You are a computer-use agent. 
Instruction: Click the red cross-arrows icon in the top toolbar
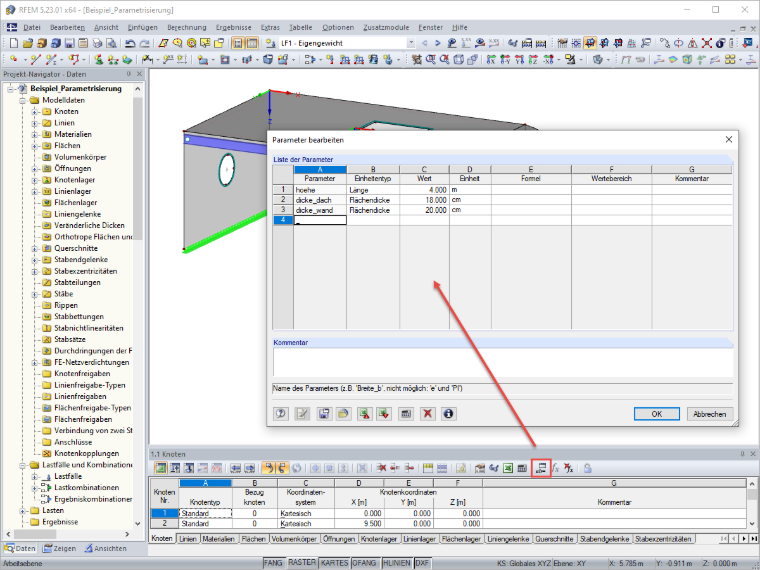click(x=707, y=43)
